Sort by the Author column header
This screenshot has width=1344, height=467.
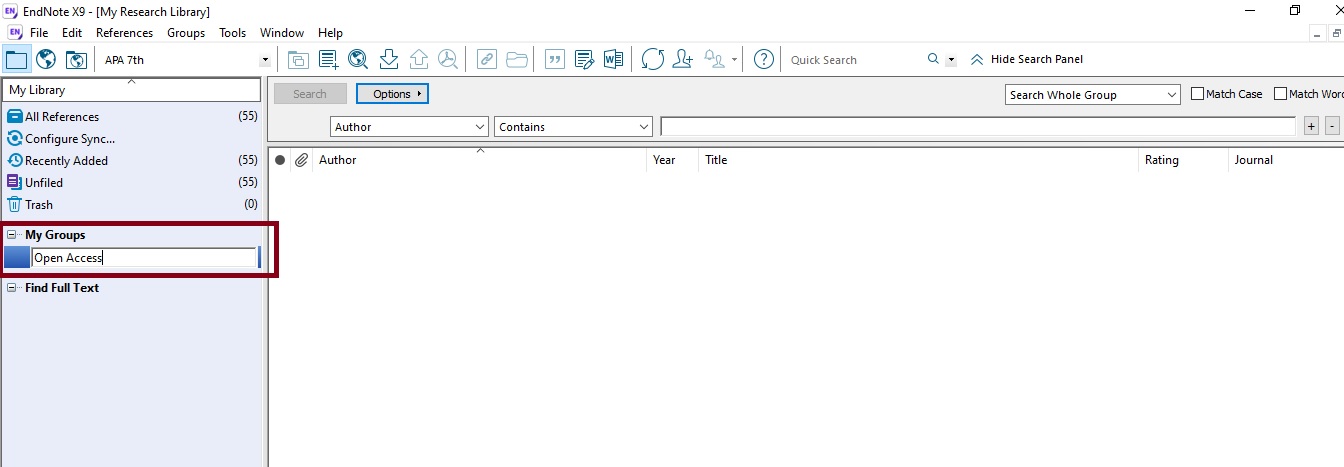click(480, 160)
